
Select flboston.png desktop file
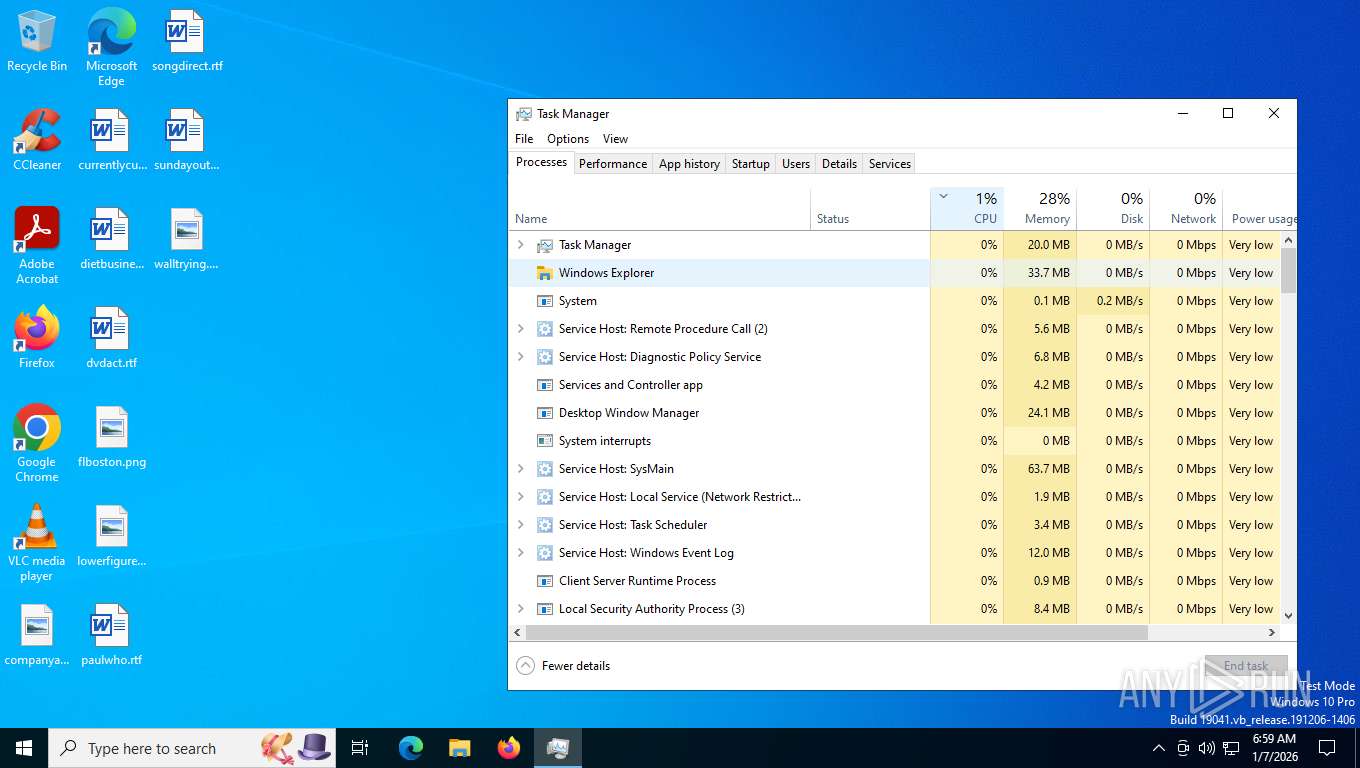click(x=112, y=438)
